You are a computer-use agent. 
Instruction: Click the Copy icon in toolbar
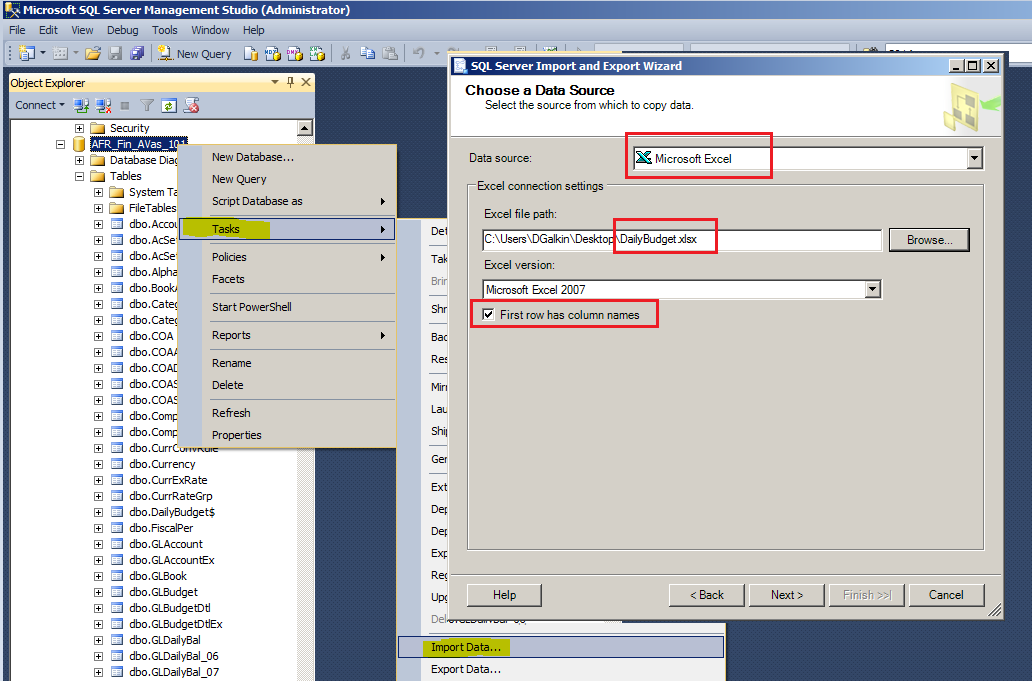coord(367,53)
